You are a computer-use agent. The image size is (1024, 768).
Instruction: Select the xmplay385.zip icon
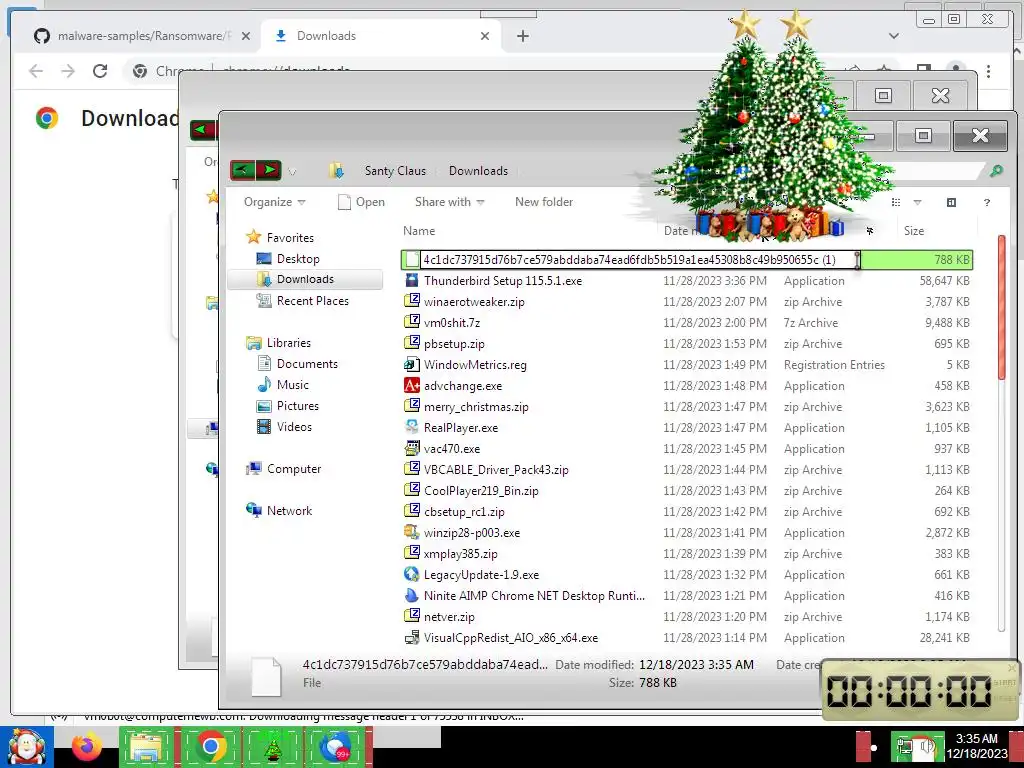(412, 554)
